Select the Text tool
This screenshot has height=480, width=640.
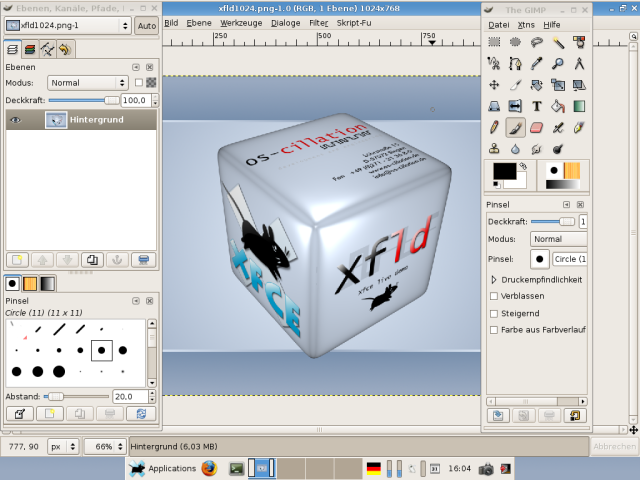(536, 106)
